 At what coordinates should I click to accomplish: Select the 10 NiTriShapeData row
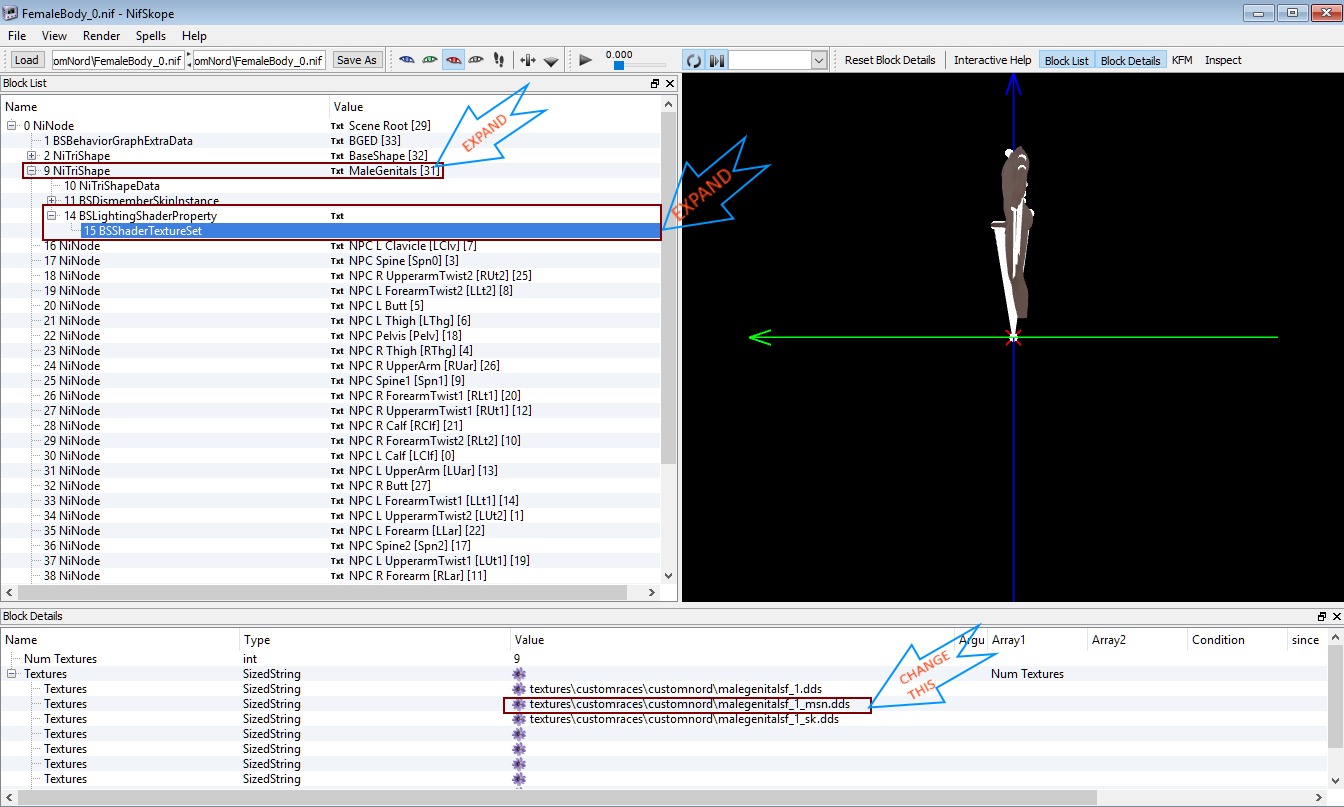tap(111, 186)
